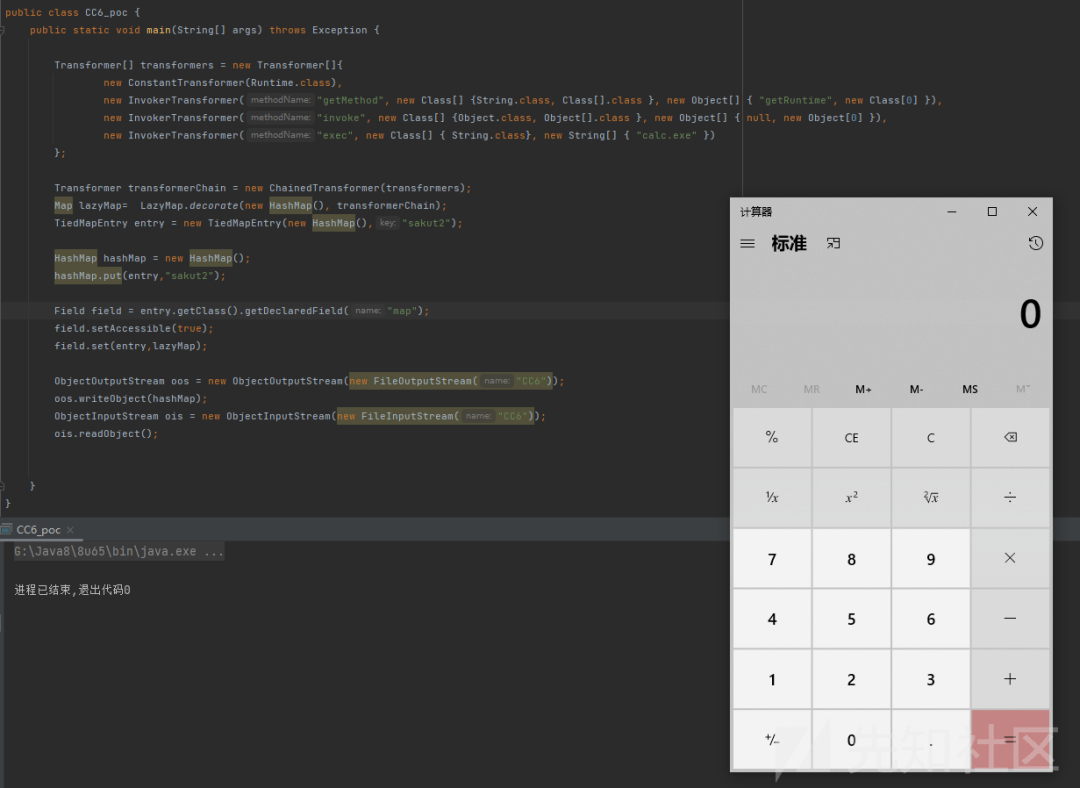
Task: Click the oos.writeObject(hashMap) line
Action: tap(130, 398)
